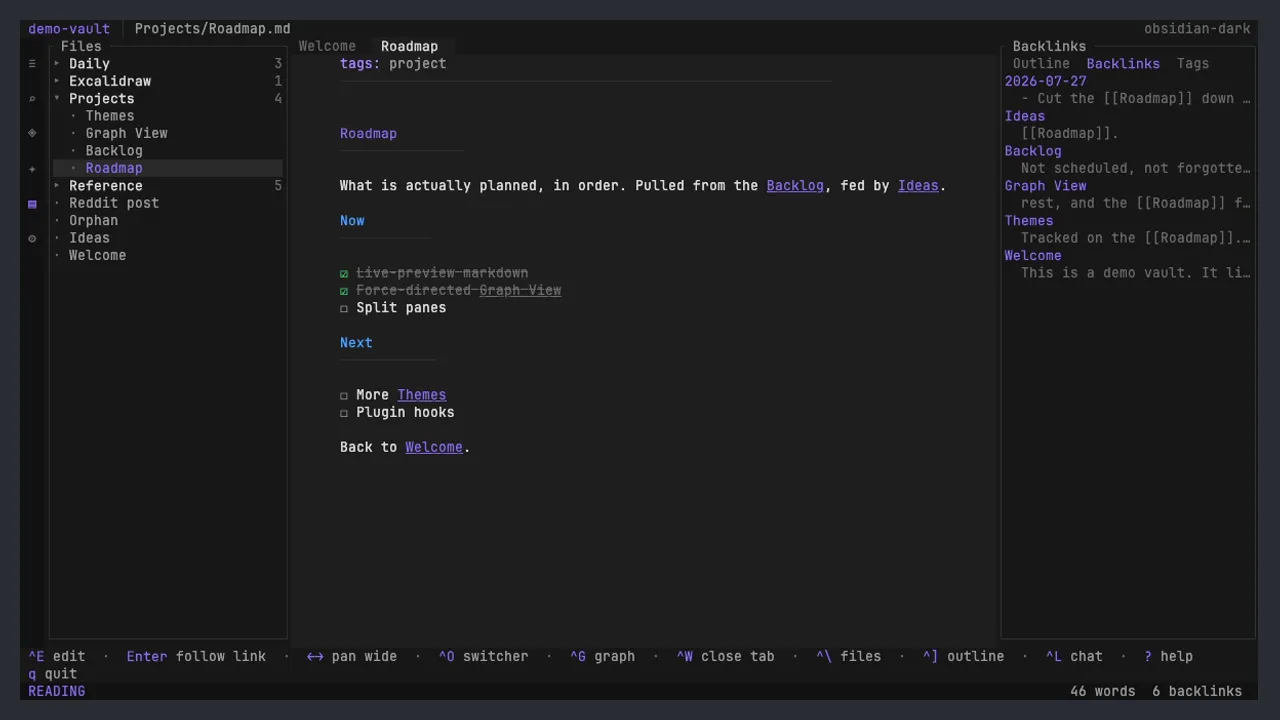
Task: Check the 'Plugin hooks' checkbox
Action: tap(344, 413)
